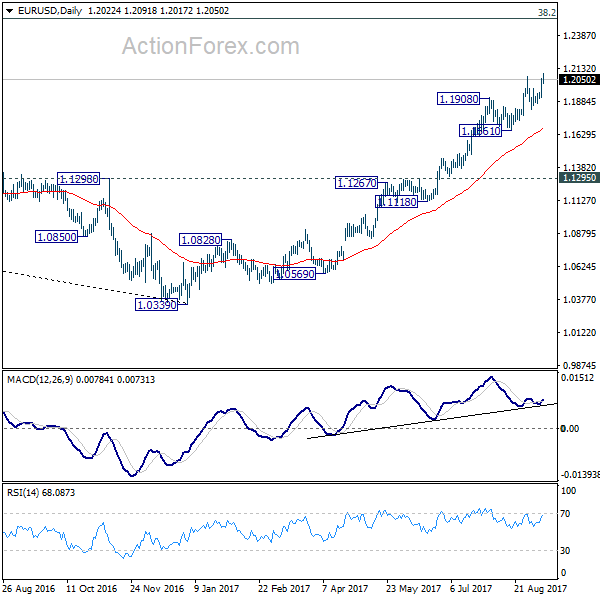Select the 1.19080 price label

click(x=458, y=99)
